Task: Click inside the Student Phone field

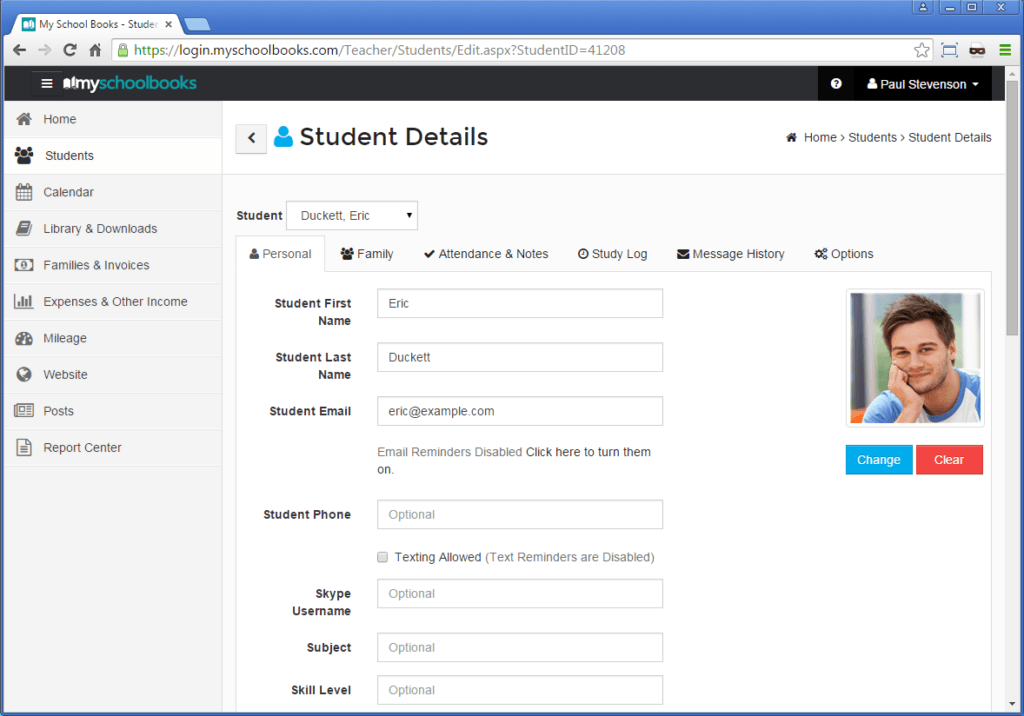Action: (519, 514)
